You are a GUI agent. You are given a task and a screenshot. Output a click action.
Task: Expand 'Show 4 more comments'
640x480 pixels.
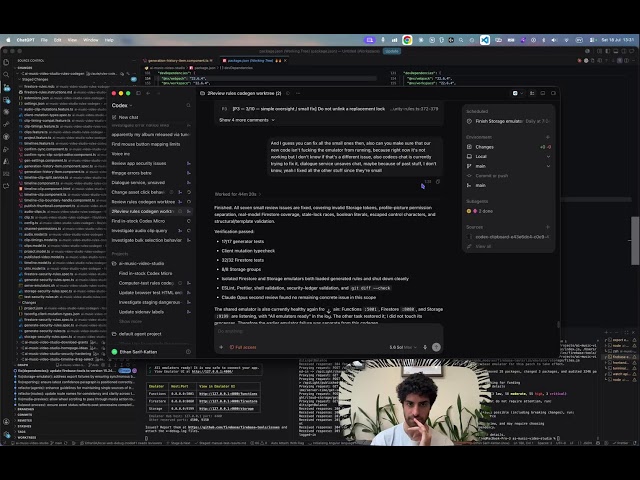point(247,120)
